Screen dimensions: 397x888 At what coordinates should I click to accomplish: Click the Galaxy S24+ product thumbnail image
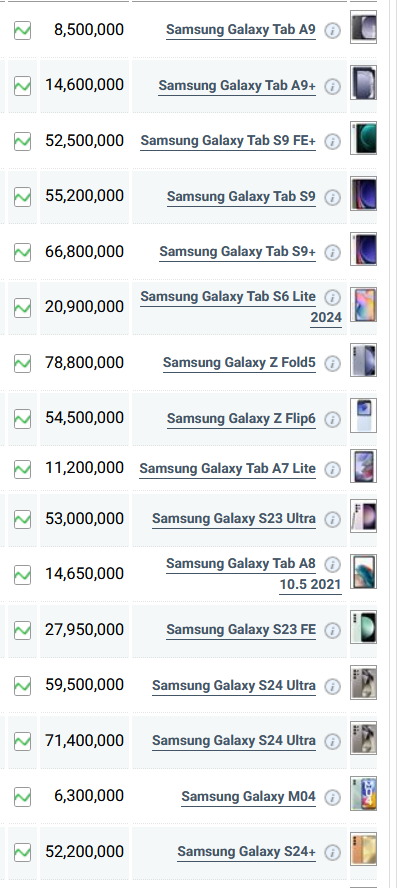click(363, 848)
